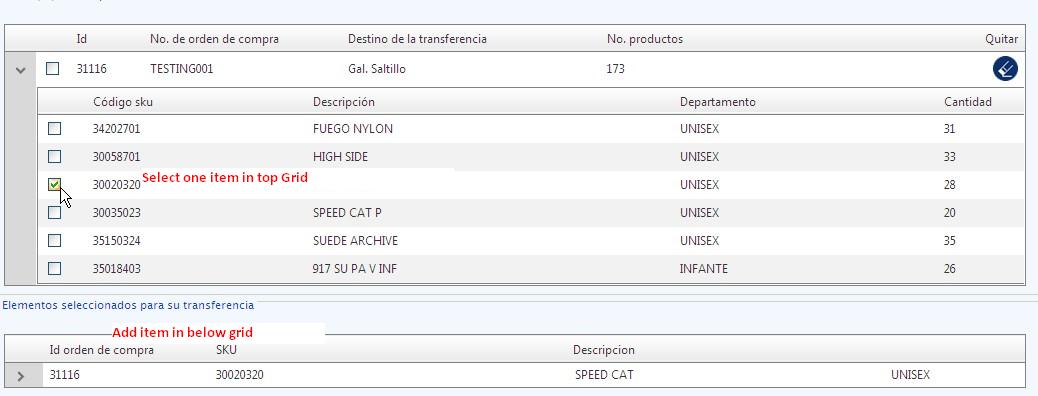Click the No. productos column header

click(x=645, y=39)
